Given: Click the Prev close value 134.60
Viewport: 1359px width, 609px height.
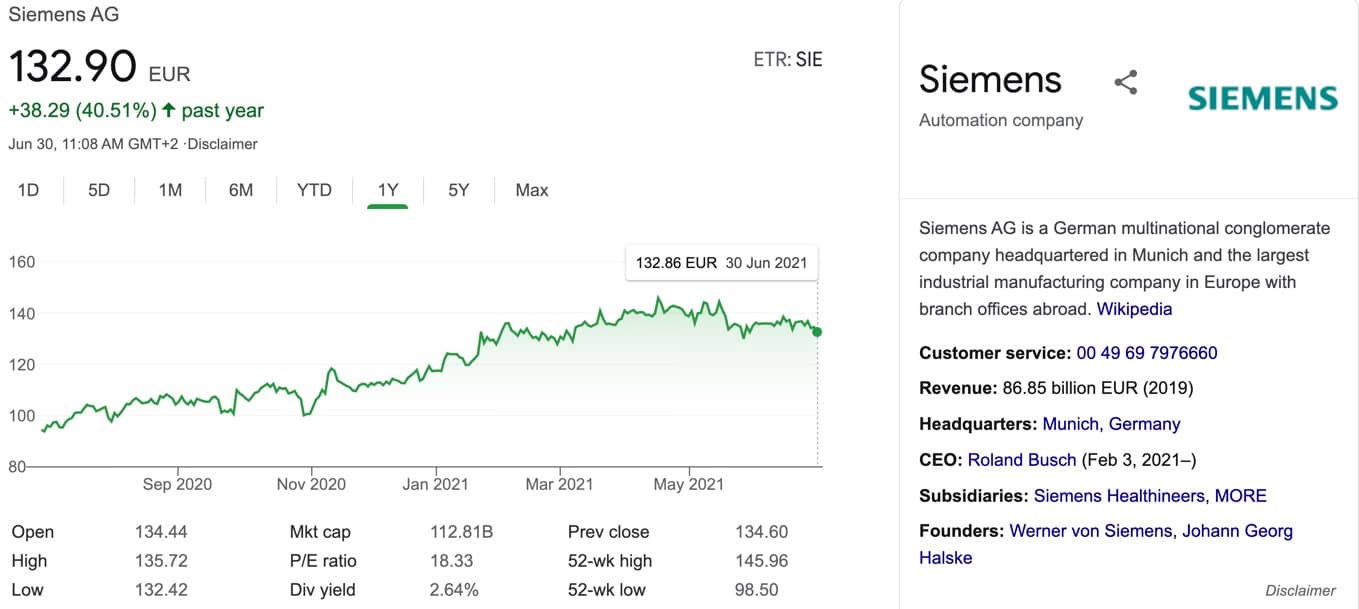Looking at the screenshot, I should [761, 532].
